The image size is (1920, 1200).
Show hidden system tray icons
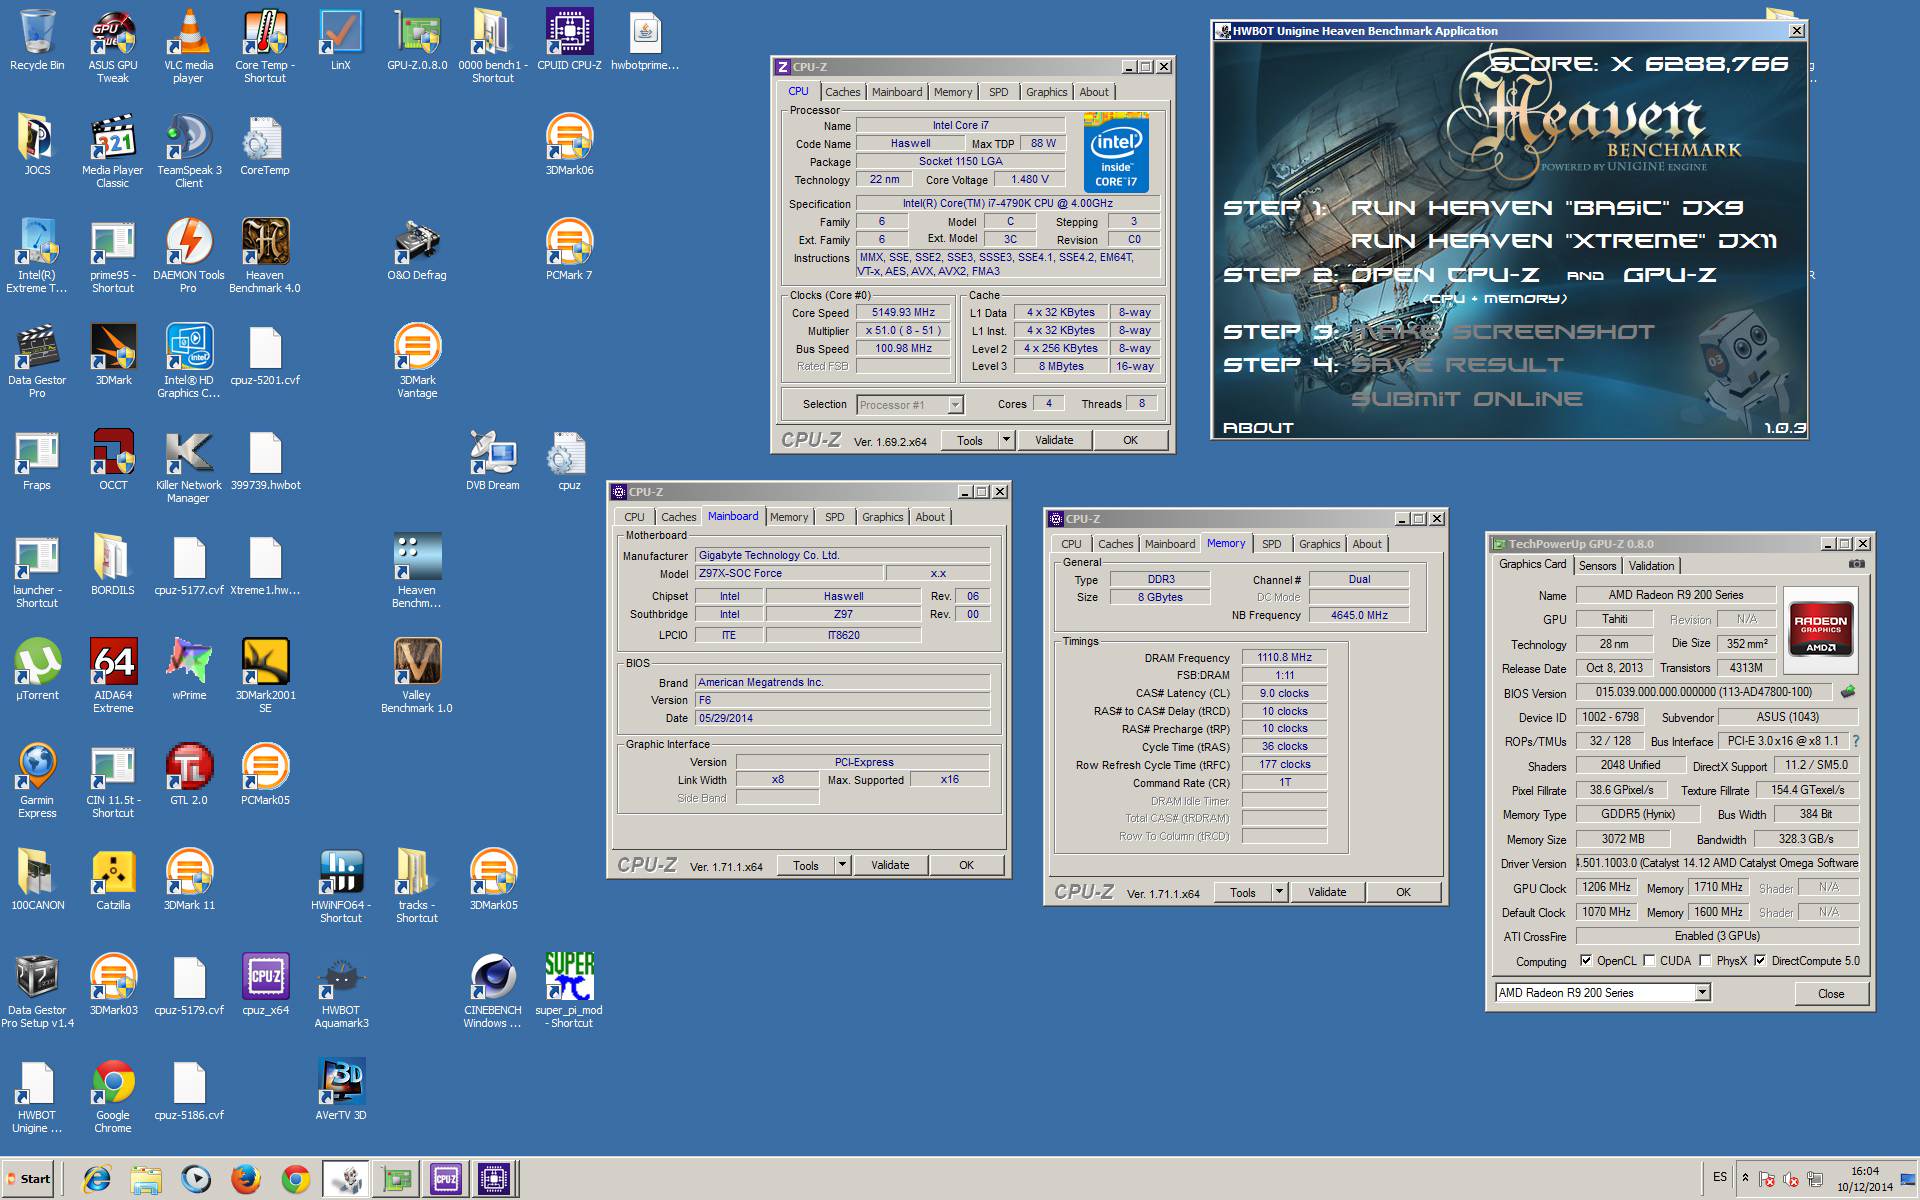coord(1745,1178)
